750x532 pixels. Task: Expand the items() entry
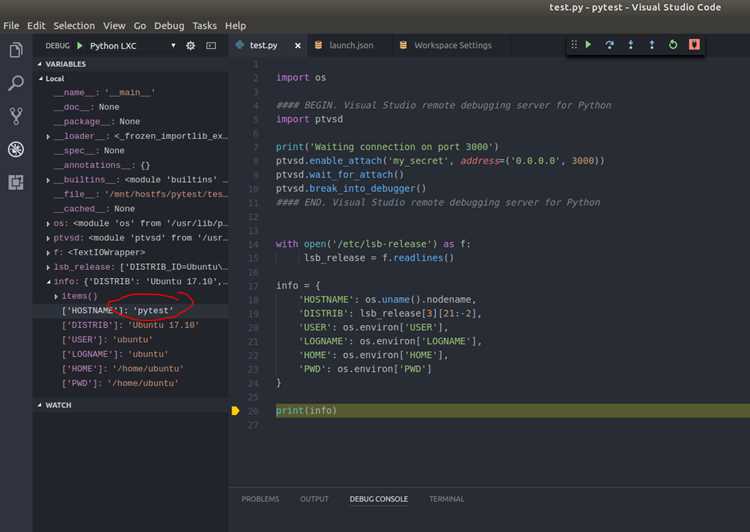click(56, 297)
